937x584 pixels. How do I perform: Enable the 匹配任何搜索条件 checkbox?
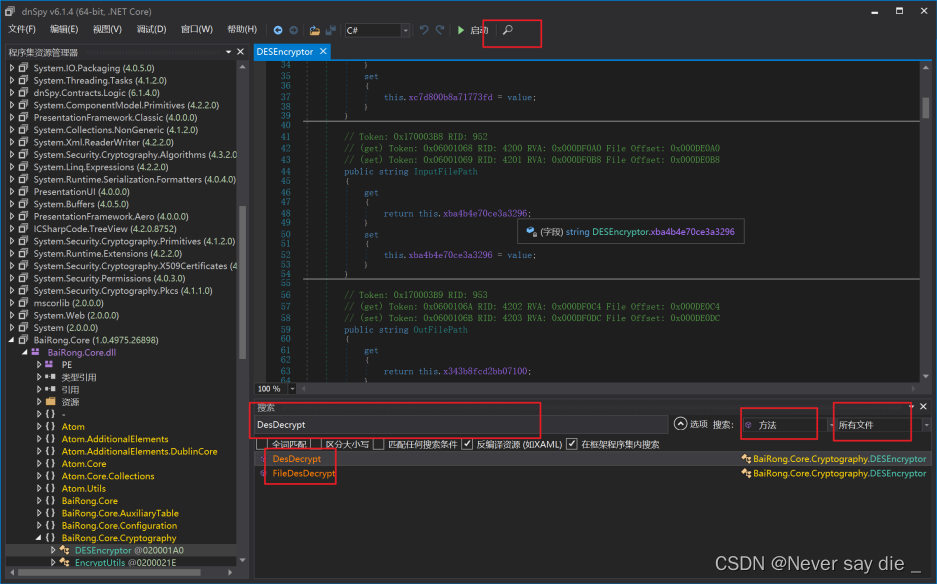coord(379,444)
